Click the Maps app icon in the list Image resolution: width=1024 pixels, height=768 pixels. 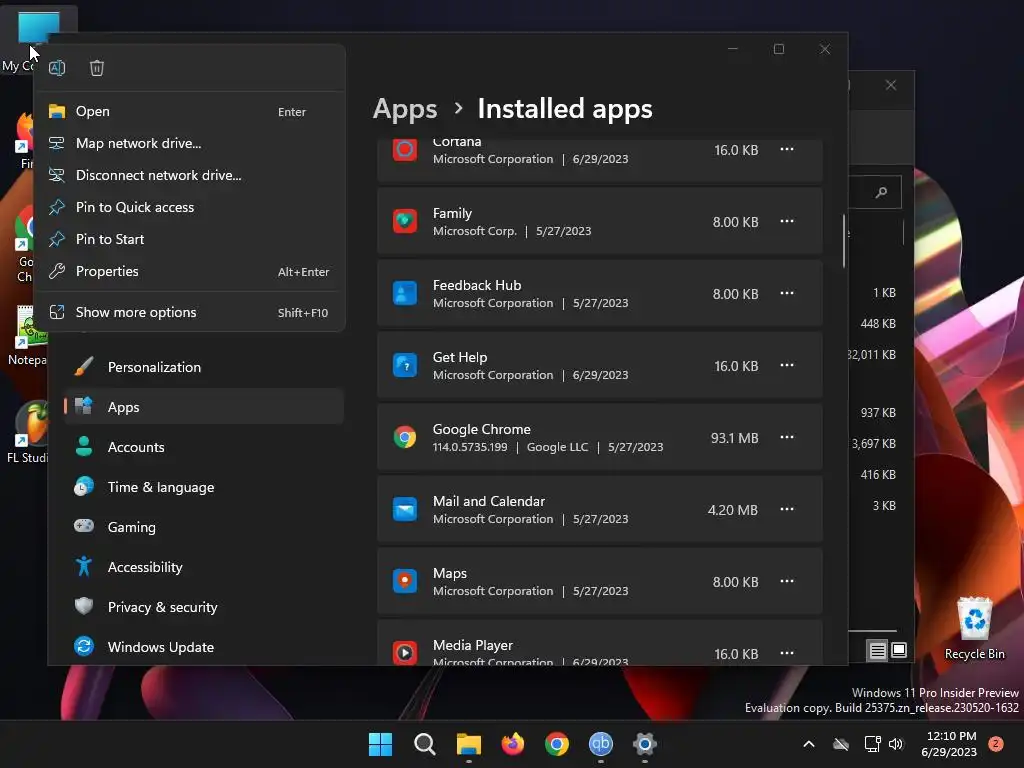tap(405, 581)
